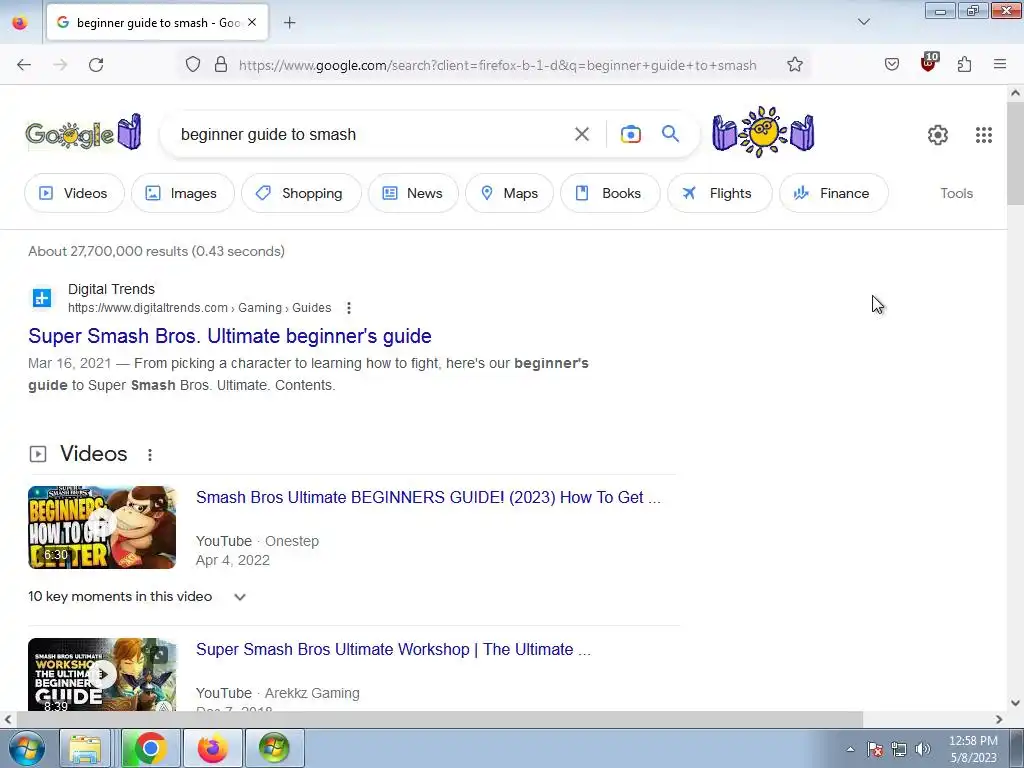Filter results by Flights
This screenshot has height=768, width=1024.
[720, 193]
